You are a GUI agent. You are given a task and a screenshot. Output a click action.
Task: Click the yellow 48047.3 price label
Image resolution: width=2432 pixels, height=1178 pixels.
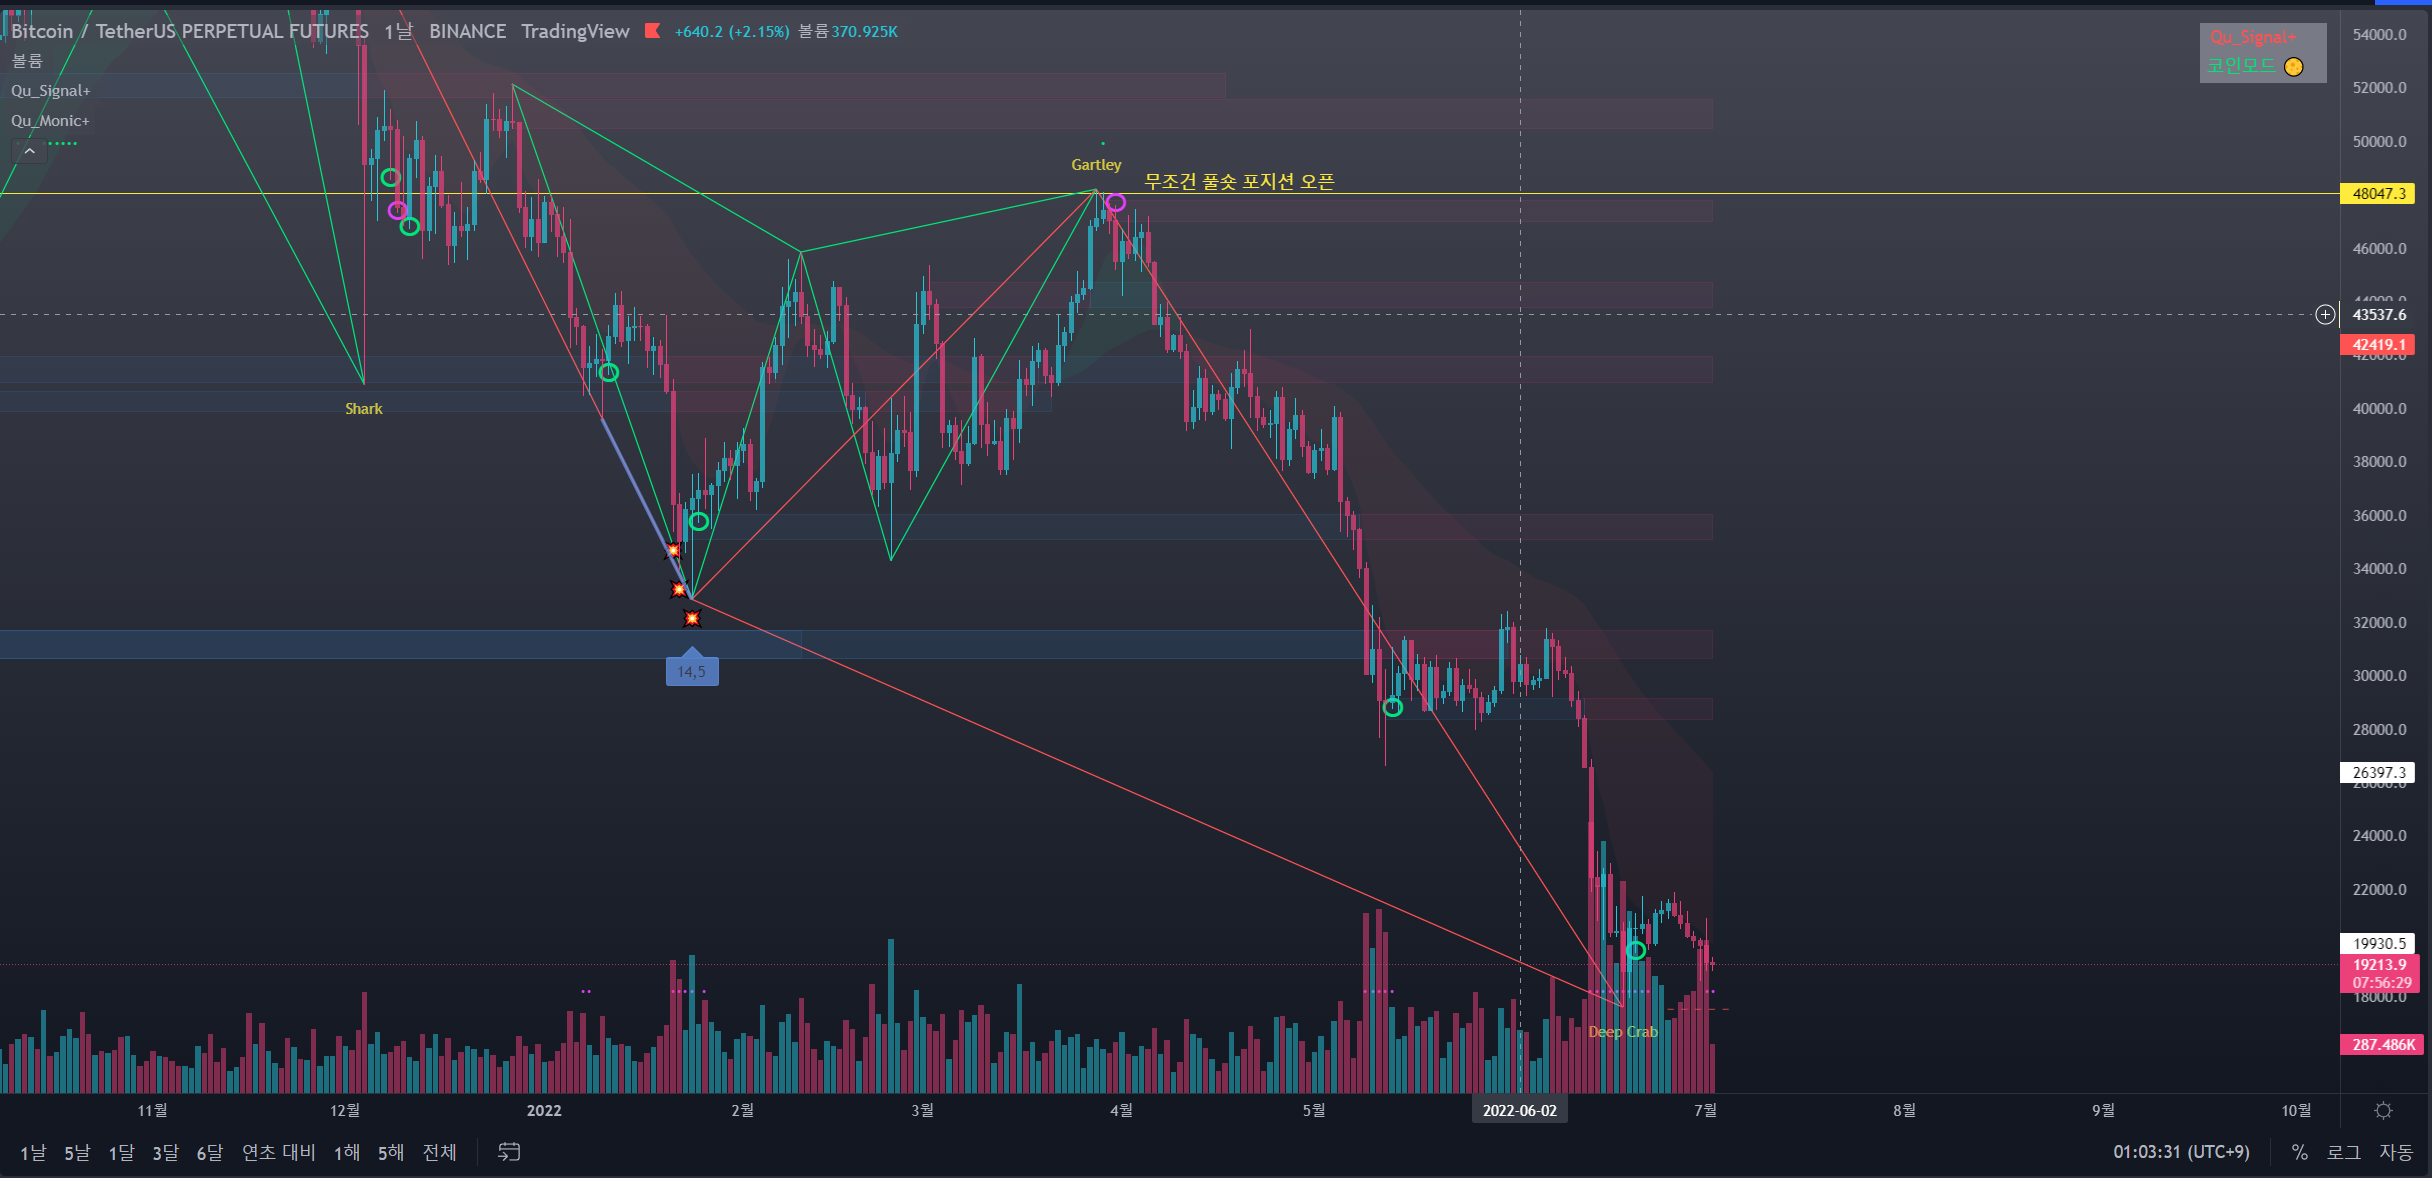coord(2377,193)
